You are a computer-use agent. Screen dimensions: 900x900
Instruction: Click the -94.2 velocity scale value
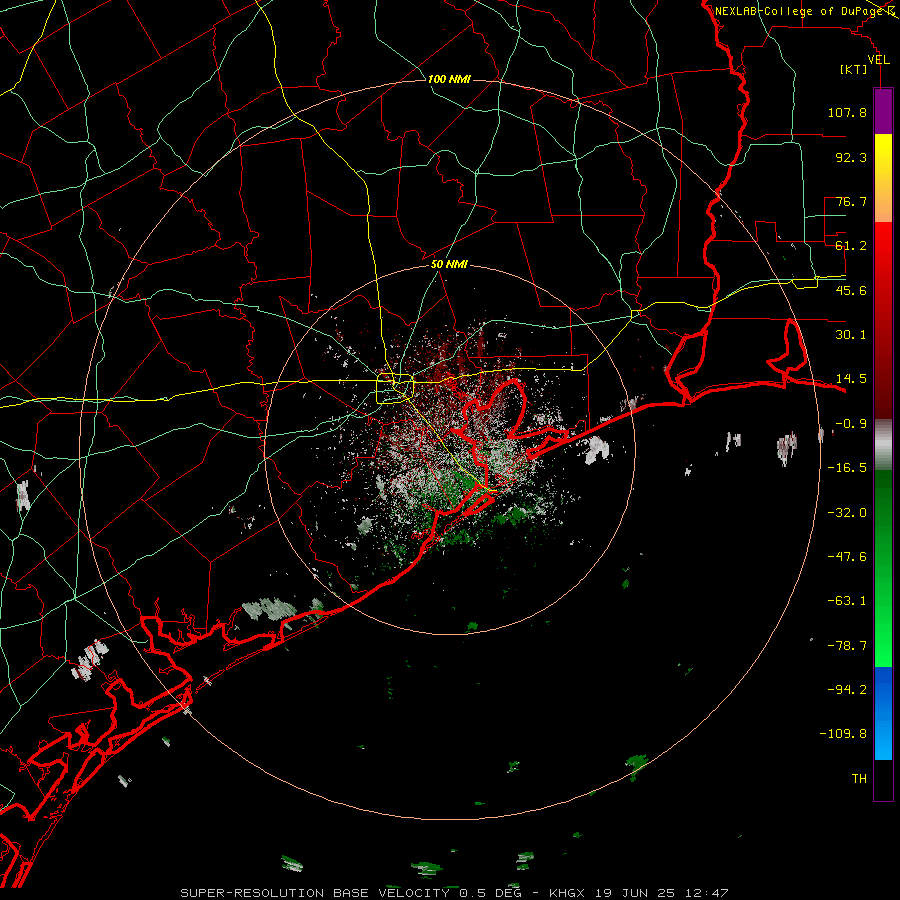(x=847, y=689)
